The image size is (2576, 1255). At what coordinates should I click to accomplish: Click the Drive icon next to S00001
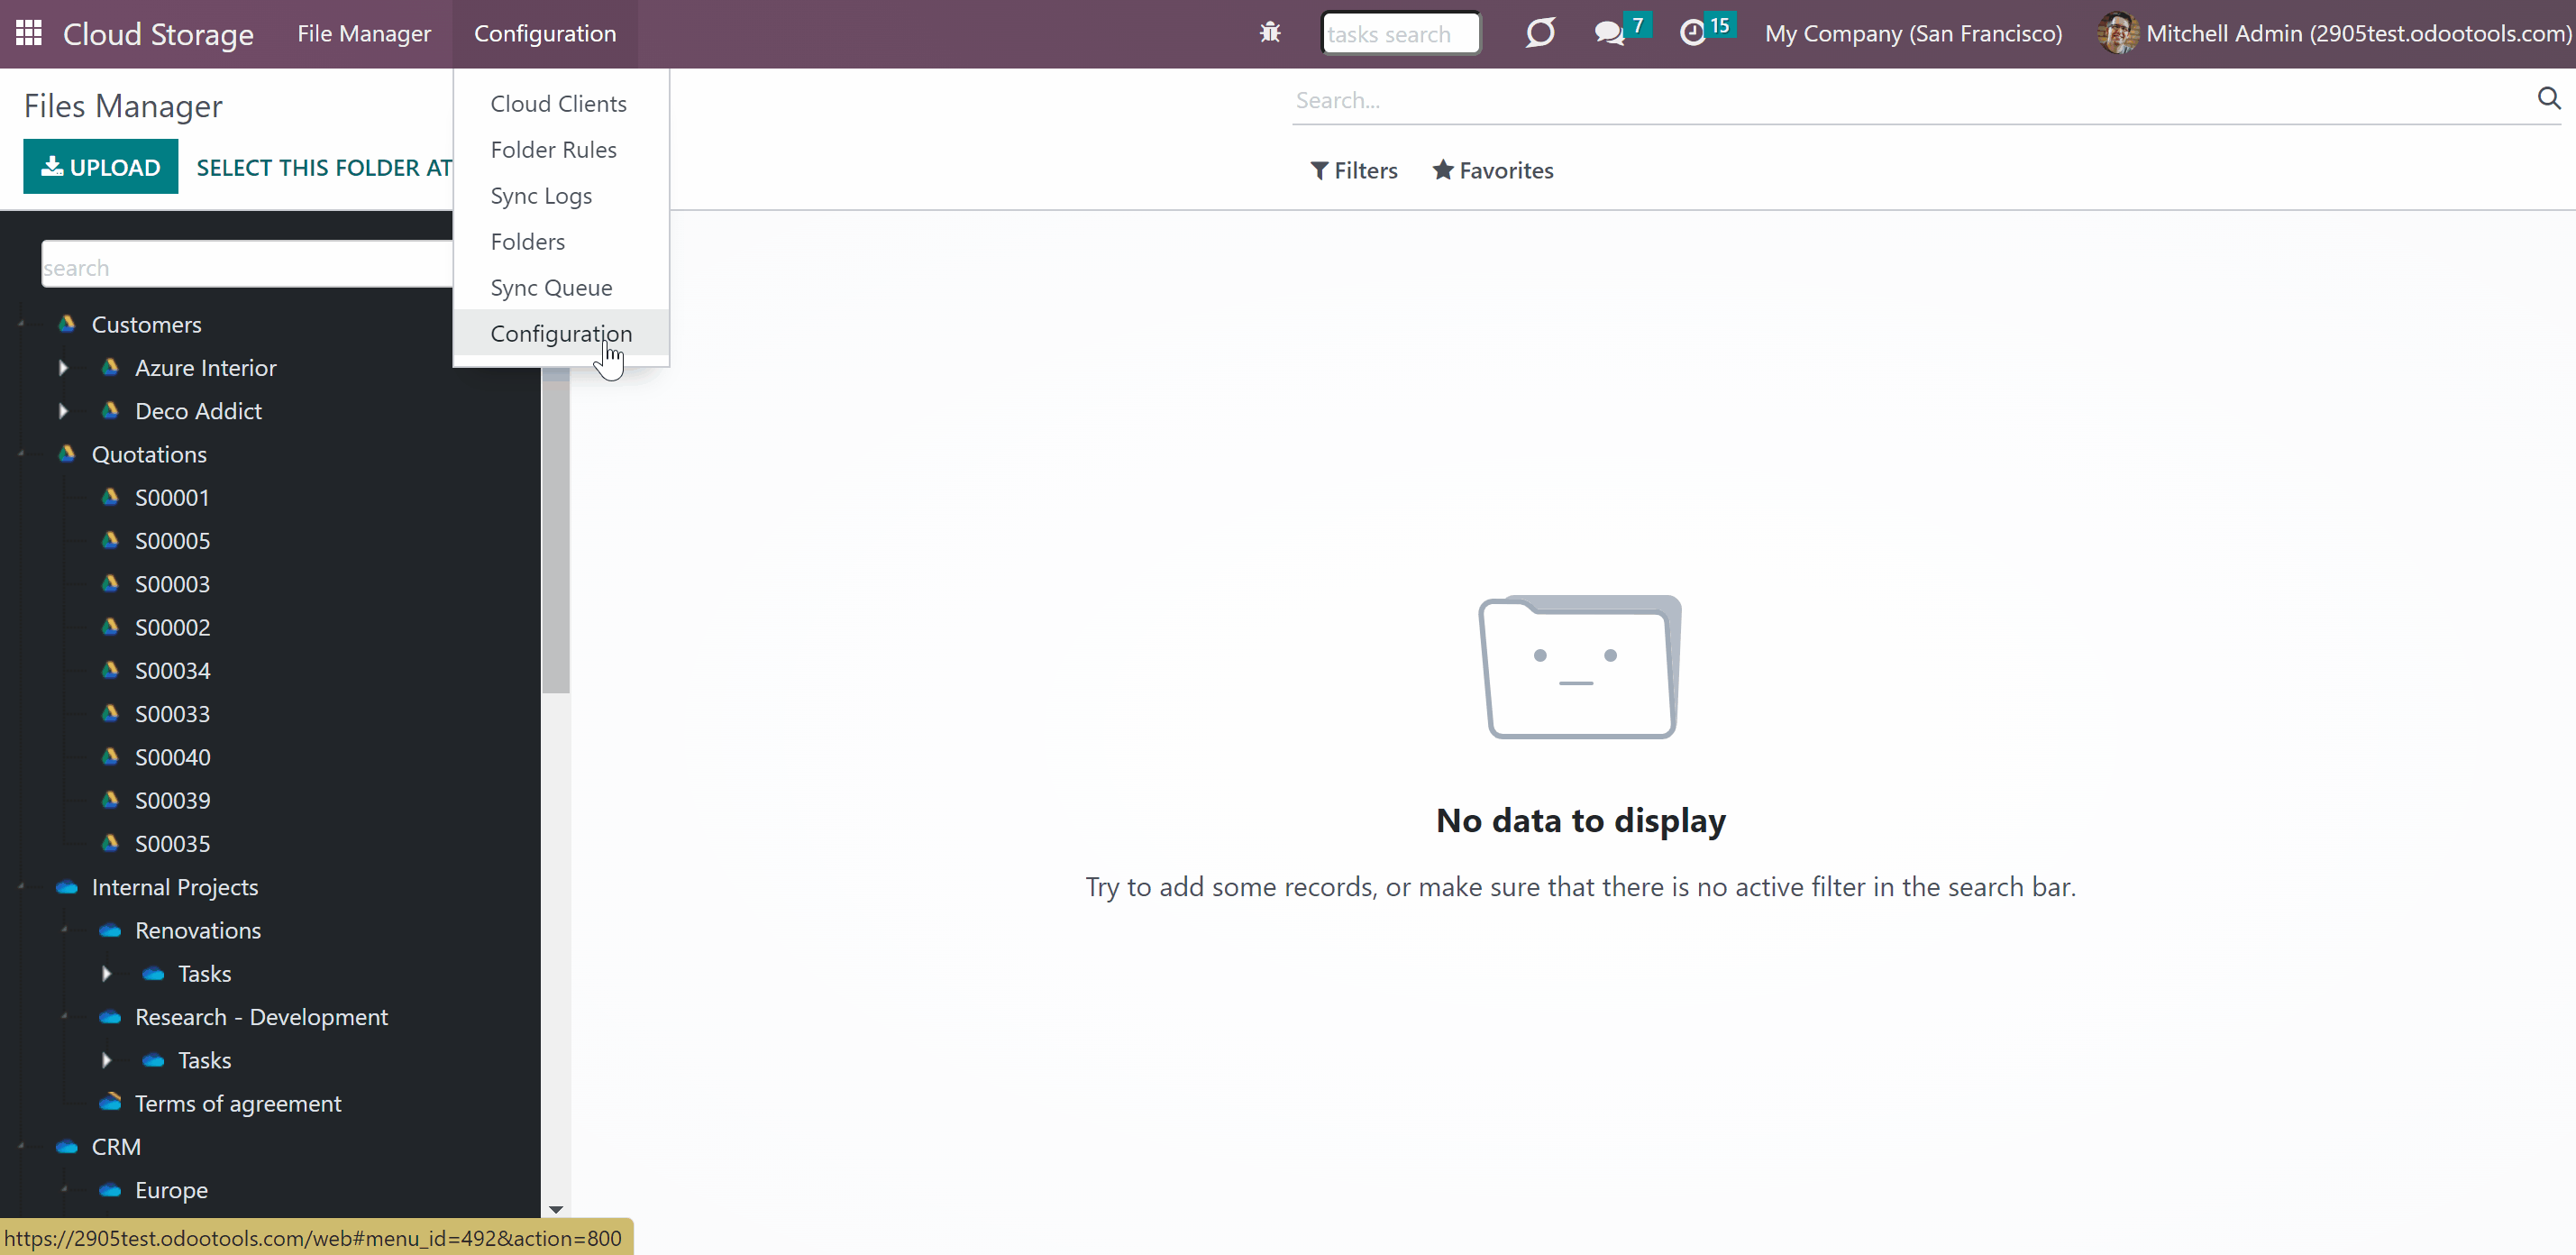coord(110,496)
